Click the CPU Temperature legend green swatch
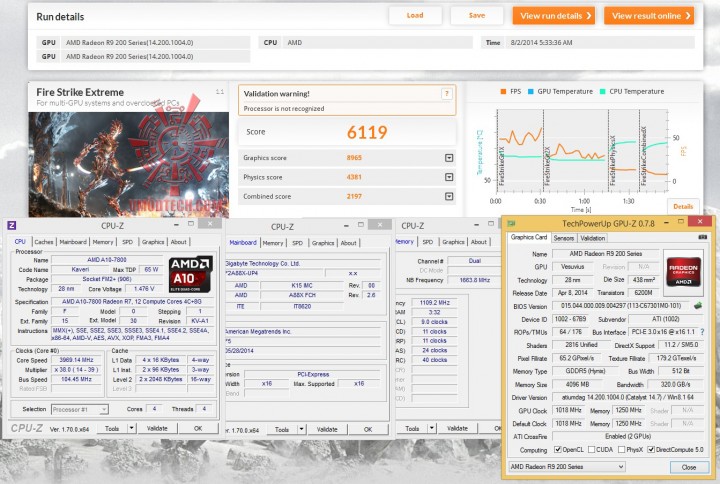This screenshot has width=720, height=484. coord(602,91)
